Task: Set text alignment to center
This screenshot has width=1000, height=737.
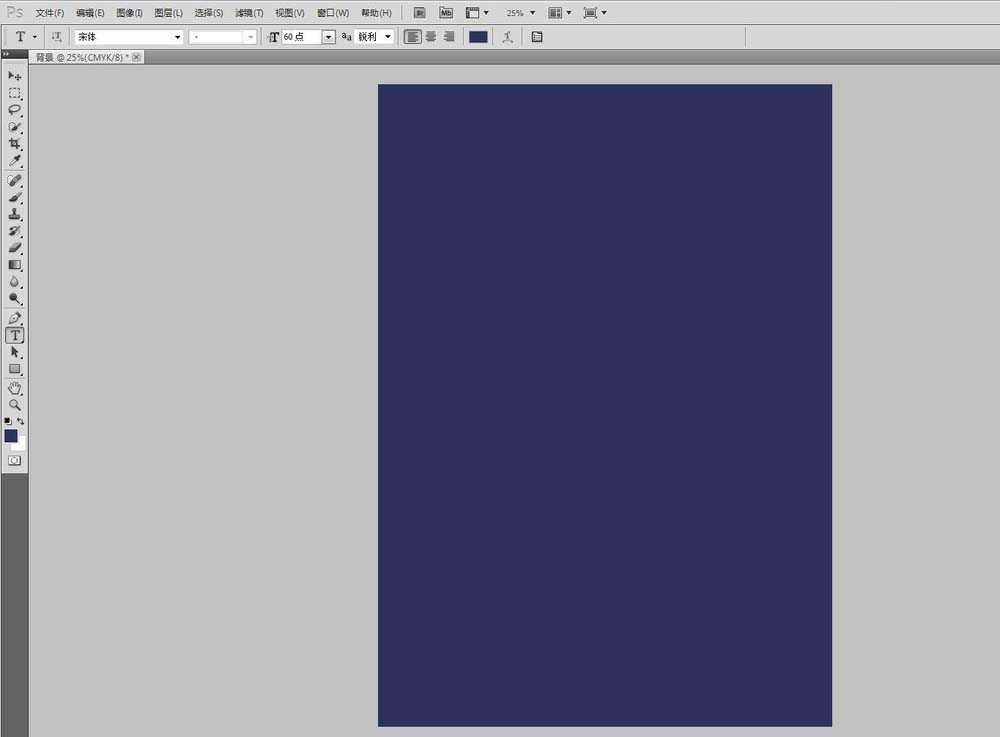Action: [431, 37]
